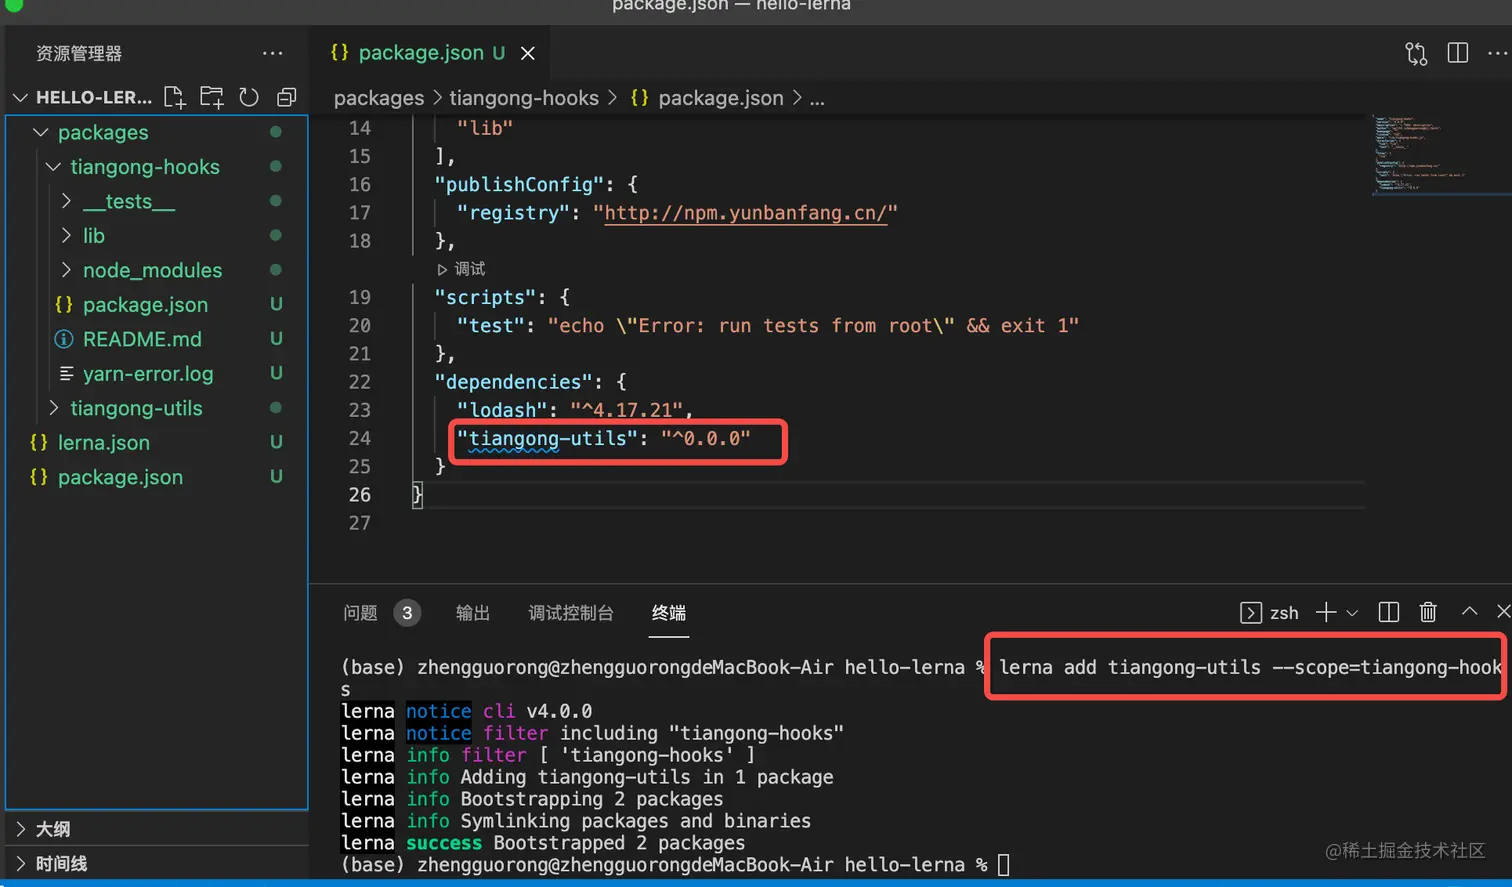Click the breadcrumb ellipsis symbol segment

coord(817,99)
